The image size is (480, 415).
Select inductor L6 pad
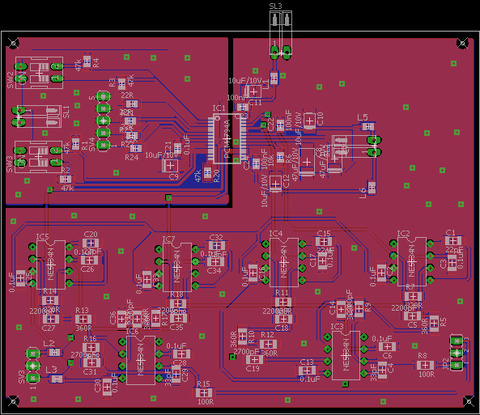(x=371, y=187)
